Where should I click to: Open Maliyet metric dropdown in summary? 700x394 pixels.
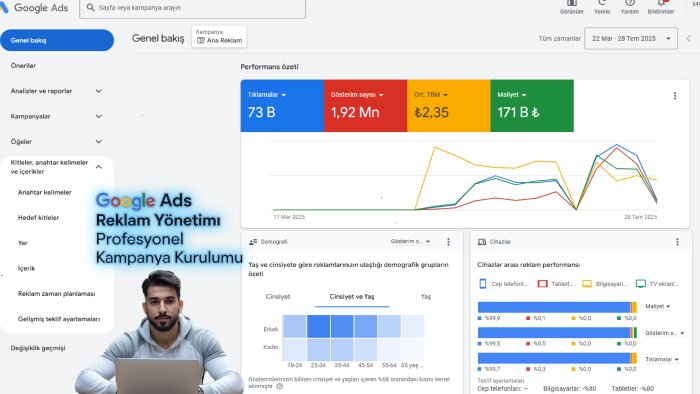click(x=512, y=95)
